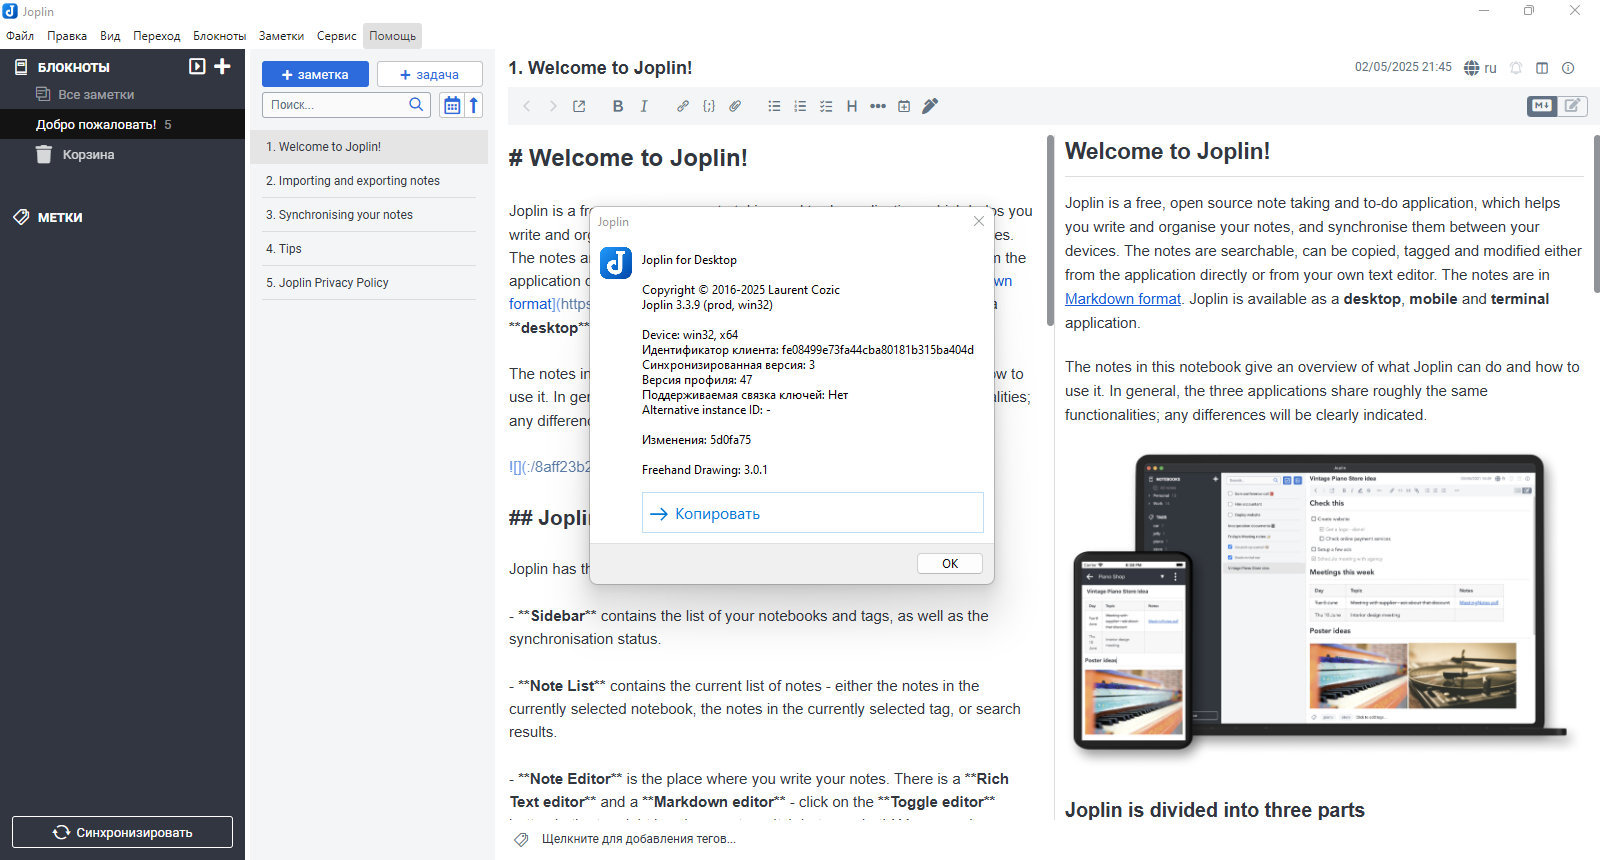1600x860 pixels.
Task: Insert heading with H icon
Action: coord(852,106)
